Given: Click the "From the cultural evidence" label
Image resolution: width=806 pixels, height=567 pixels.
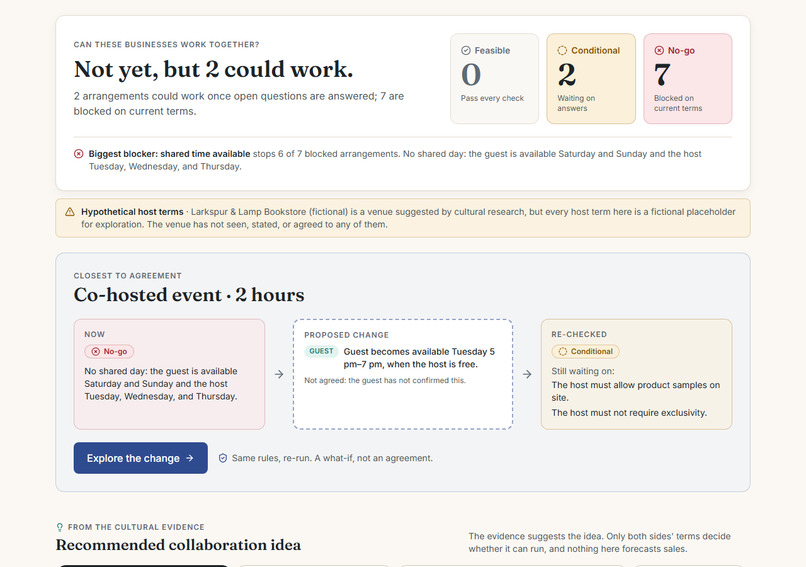Looking at the screenshot, I should [136, 527].
